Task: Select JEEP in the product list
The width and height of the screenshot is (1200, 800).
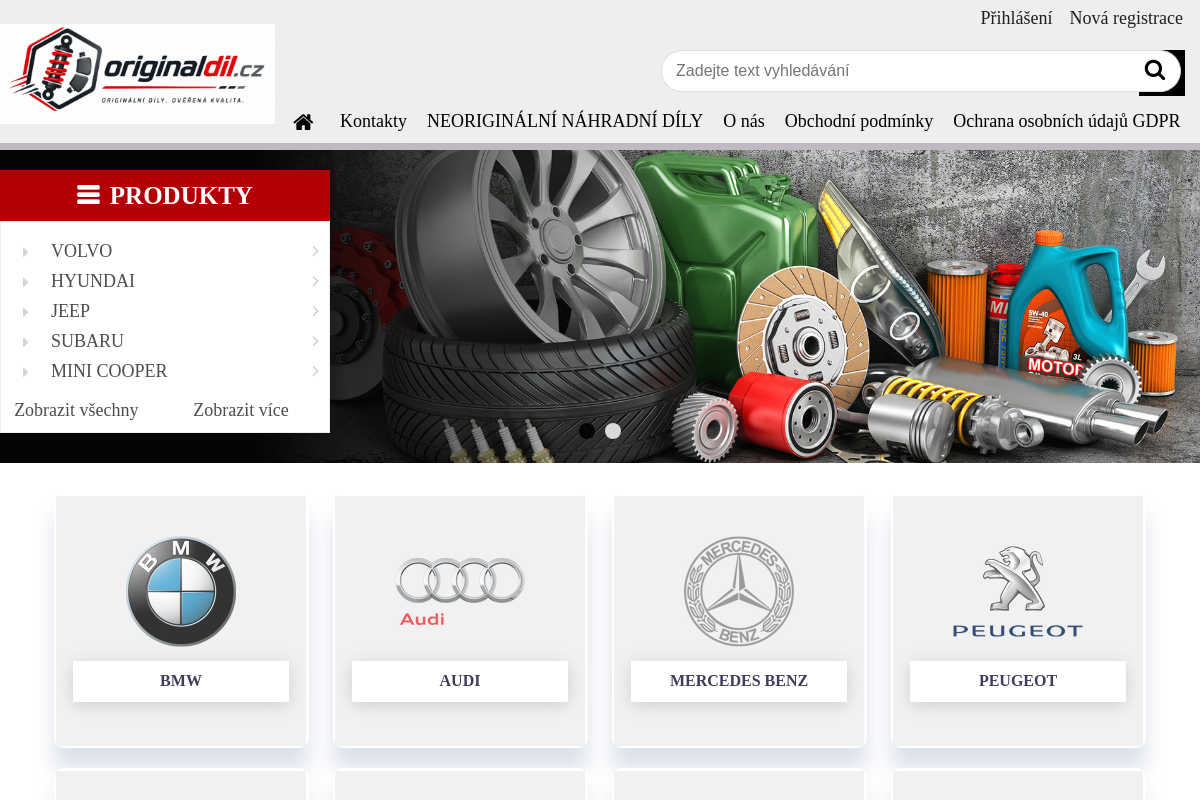Action: point(70,311)
